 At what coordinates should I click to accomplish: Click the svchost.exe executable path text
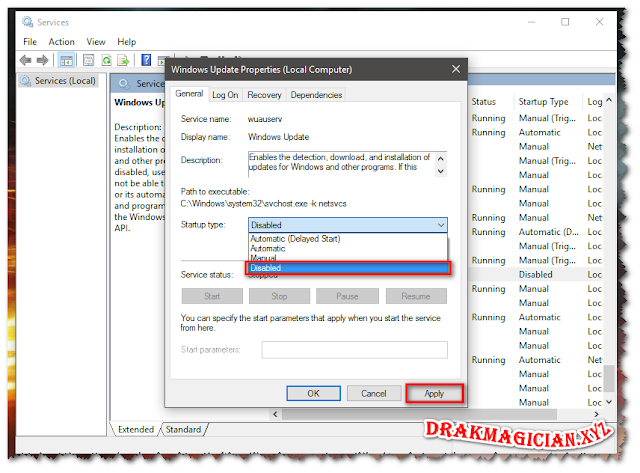tap(263, 204)
